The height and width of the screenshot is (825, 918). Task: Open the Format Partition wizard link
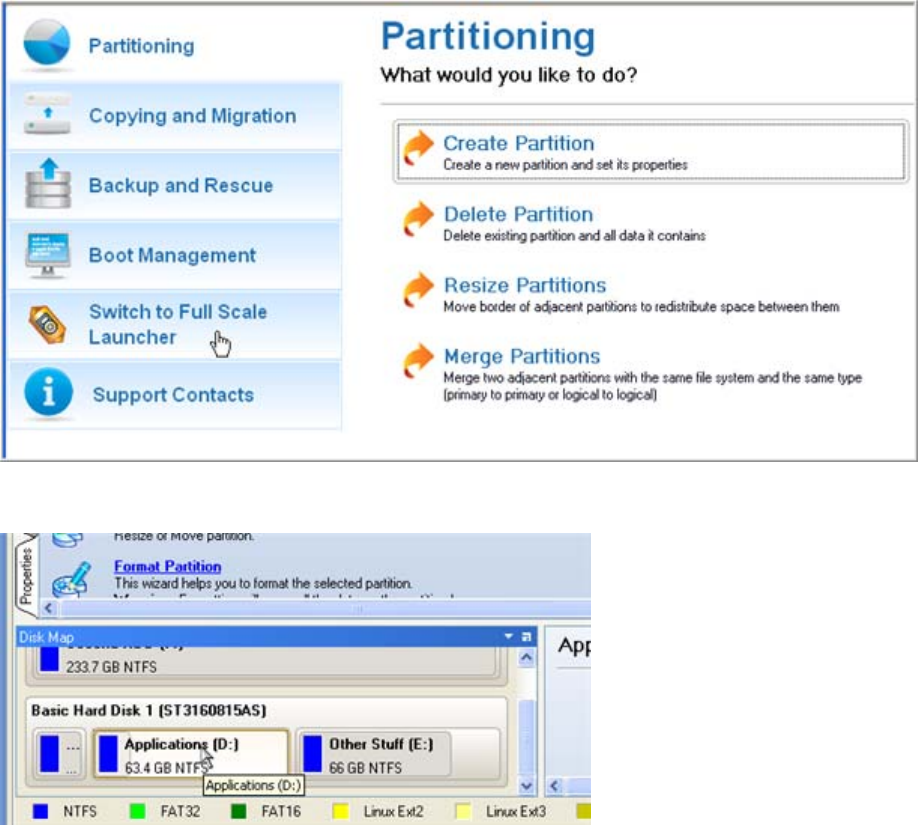pos(167,566)
